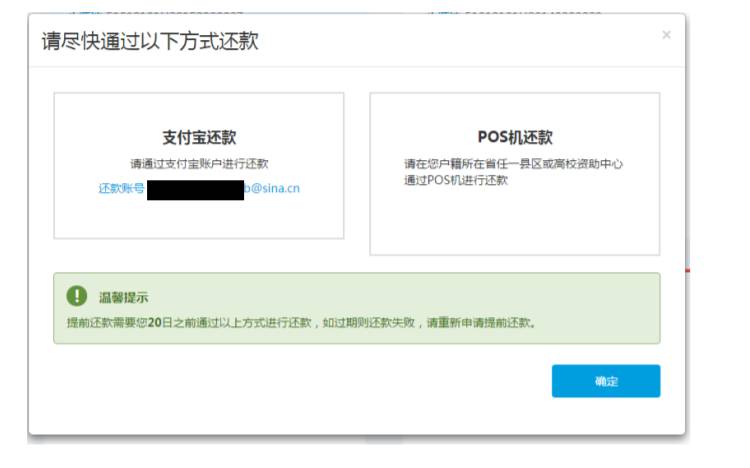The image size is (750, 468).
Task: Click the dialog title 请尽快通过以下方式还款
Action: (150, 41)
